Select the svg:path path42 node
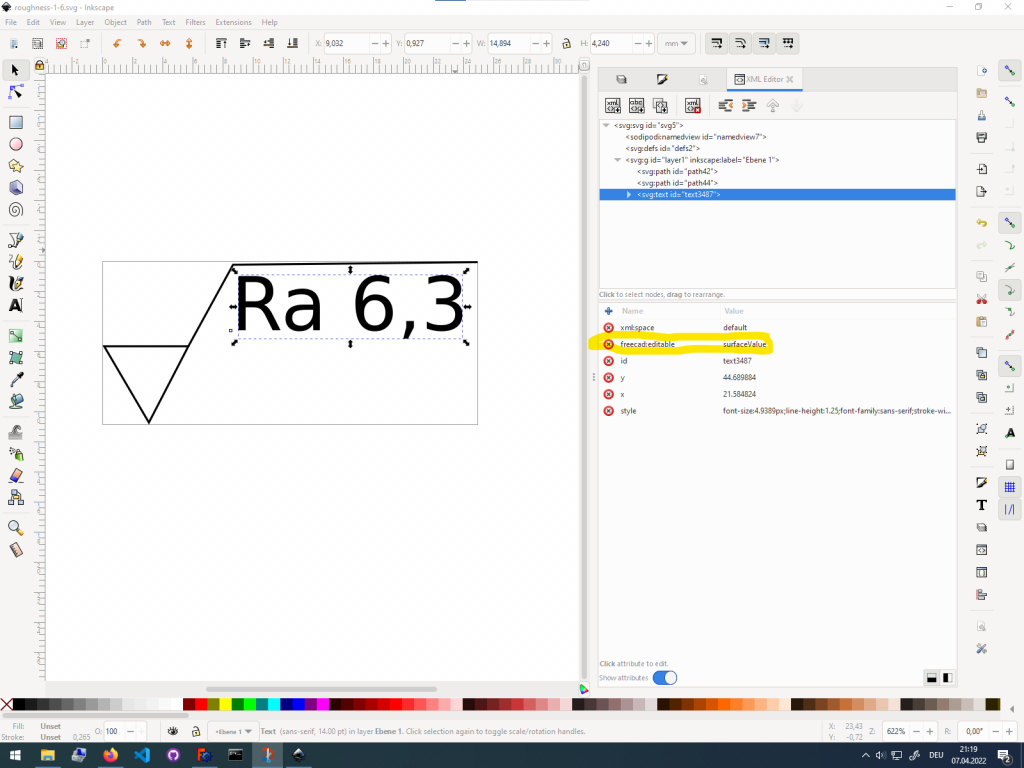 click(677, 172)
